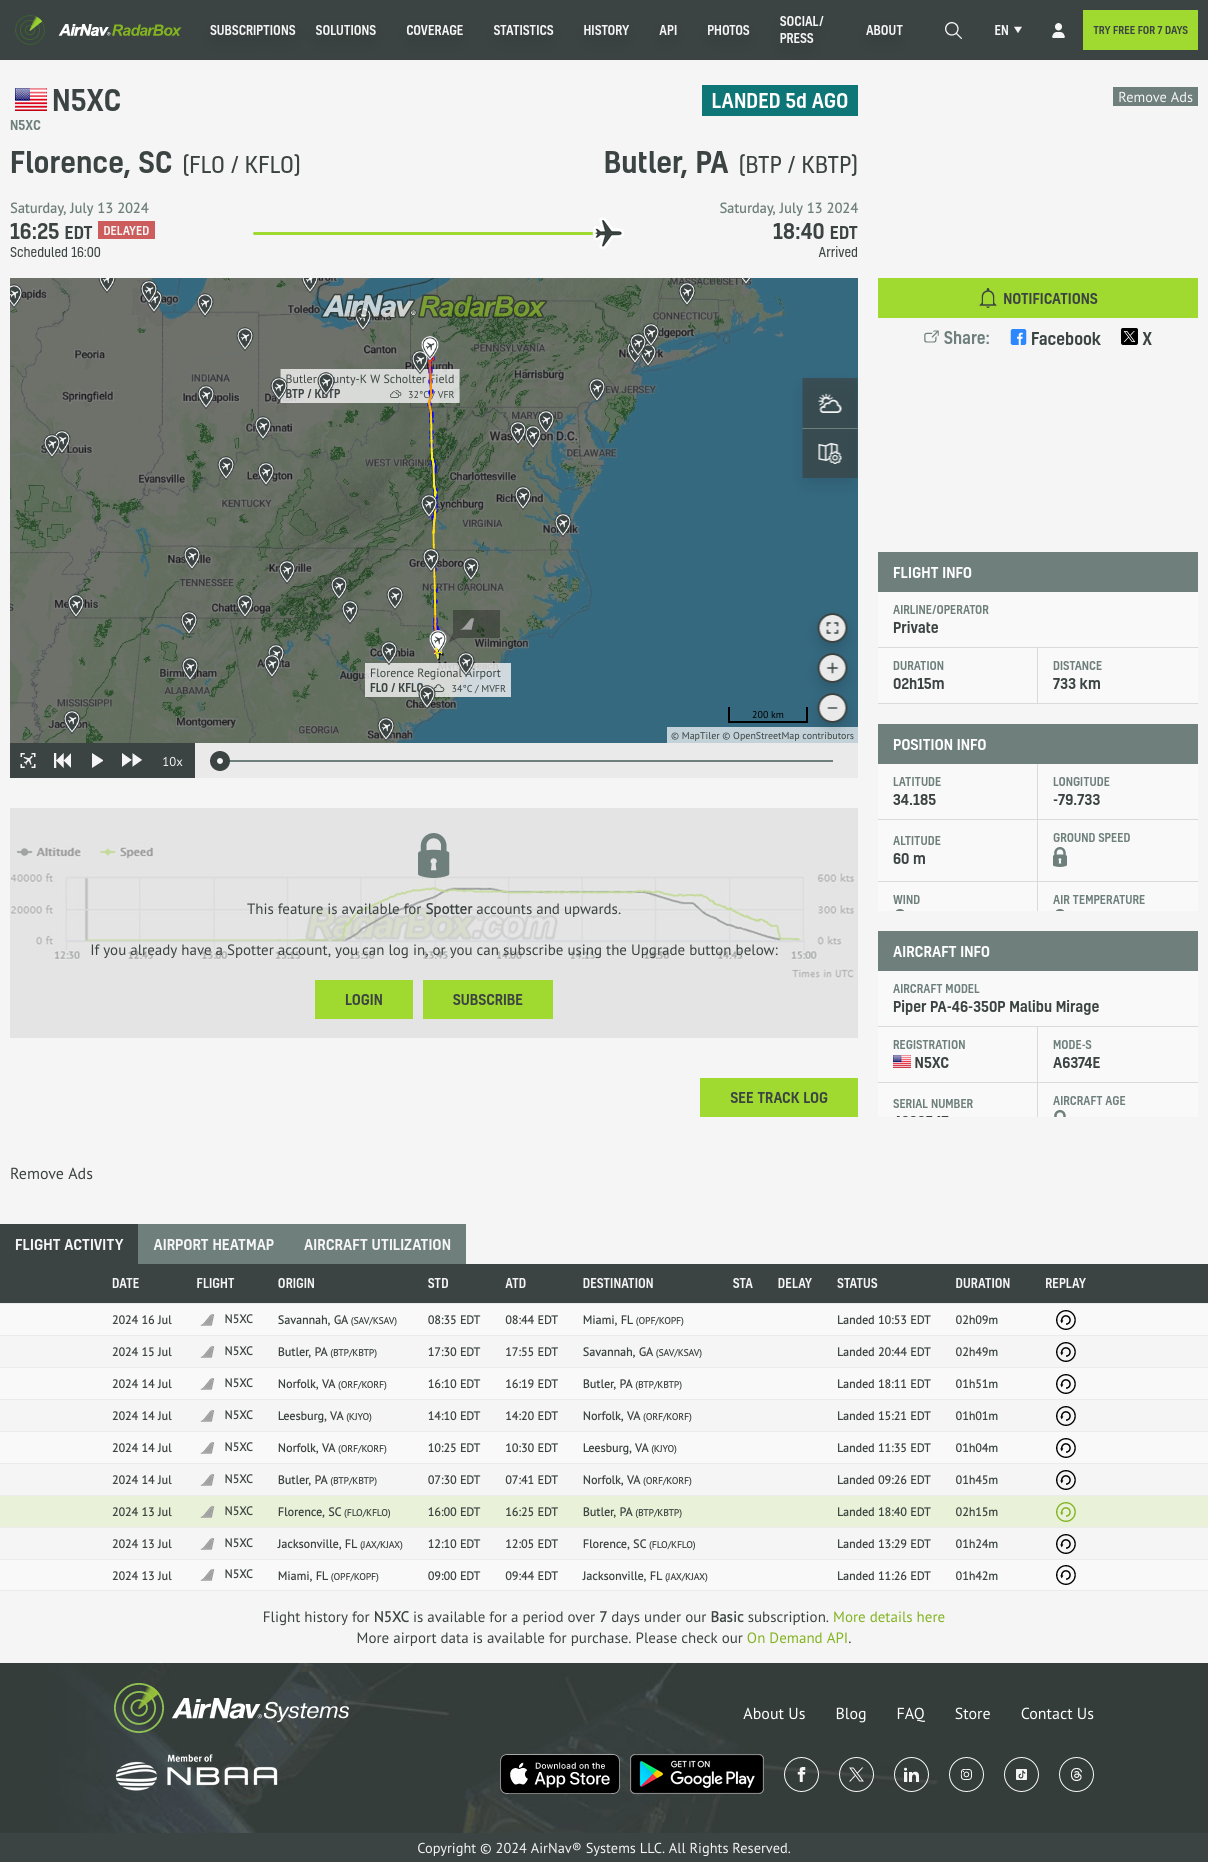Open the API nav item
The height and width of the screenshot is (1862, 1208).
(x=668, y=30)
